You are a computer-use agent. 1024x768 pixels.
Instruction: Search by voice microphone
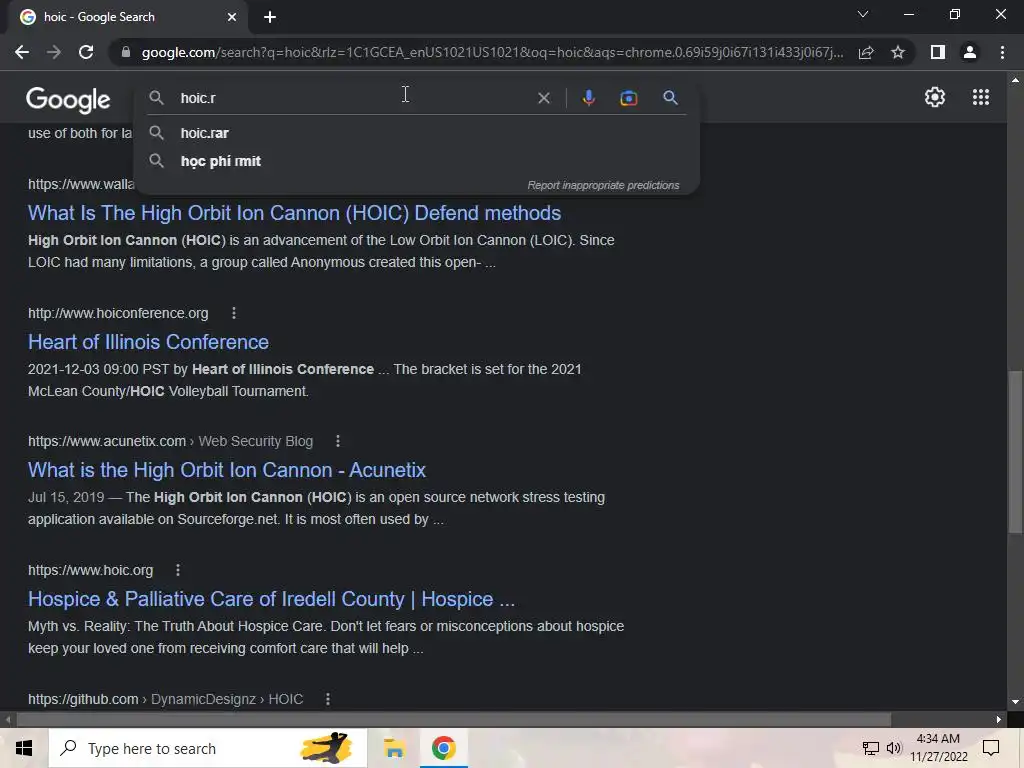(588, 98)
